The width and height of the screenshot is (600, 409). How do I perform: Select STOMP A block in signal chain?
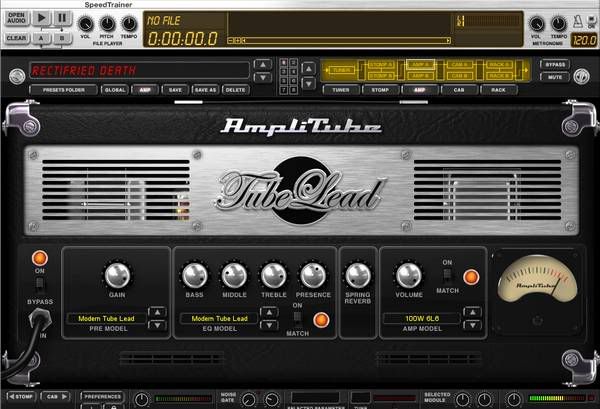(x=380, y=65)
